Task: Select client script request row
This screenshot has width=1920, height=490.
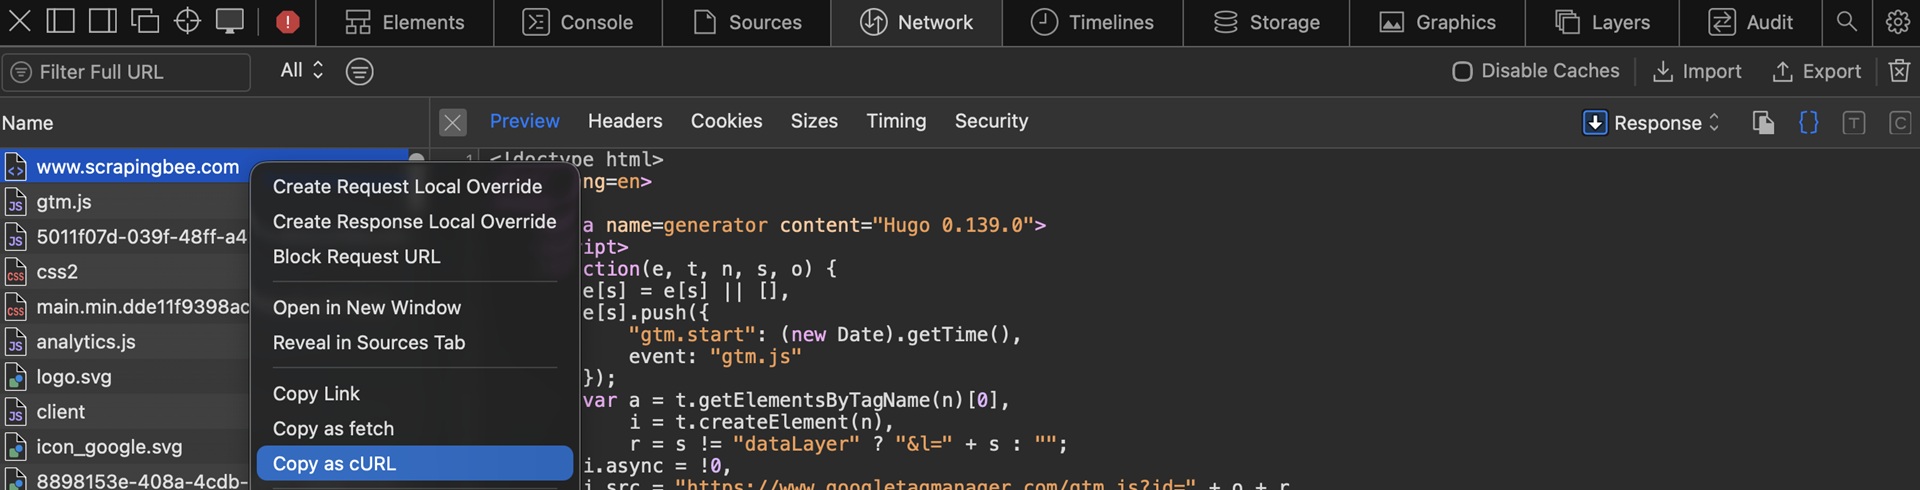Action: coord(125,412)
